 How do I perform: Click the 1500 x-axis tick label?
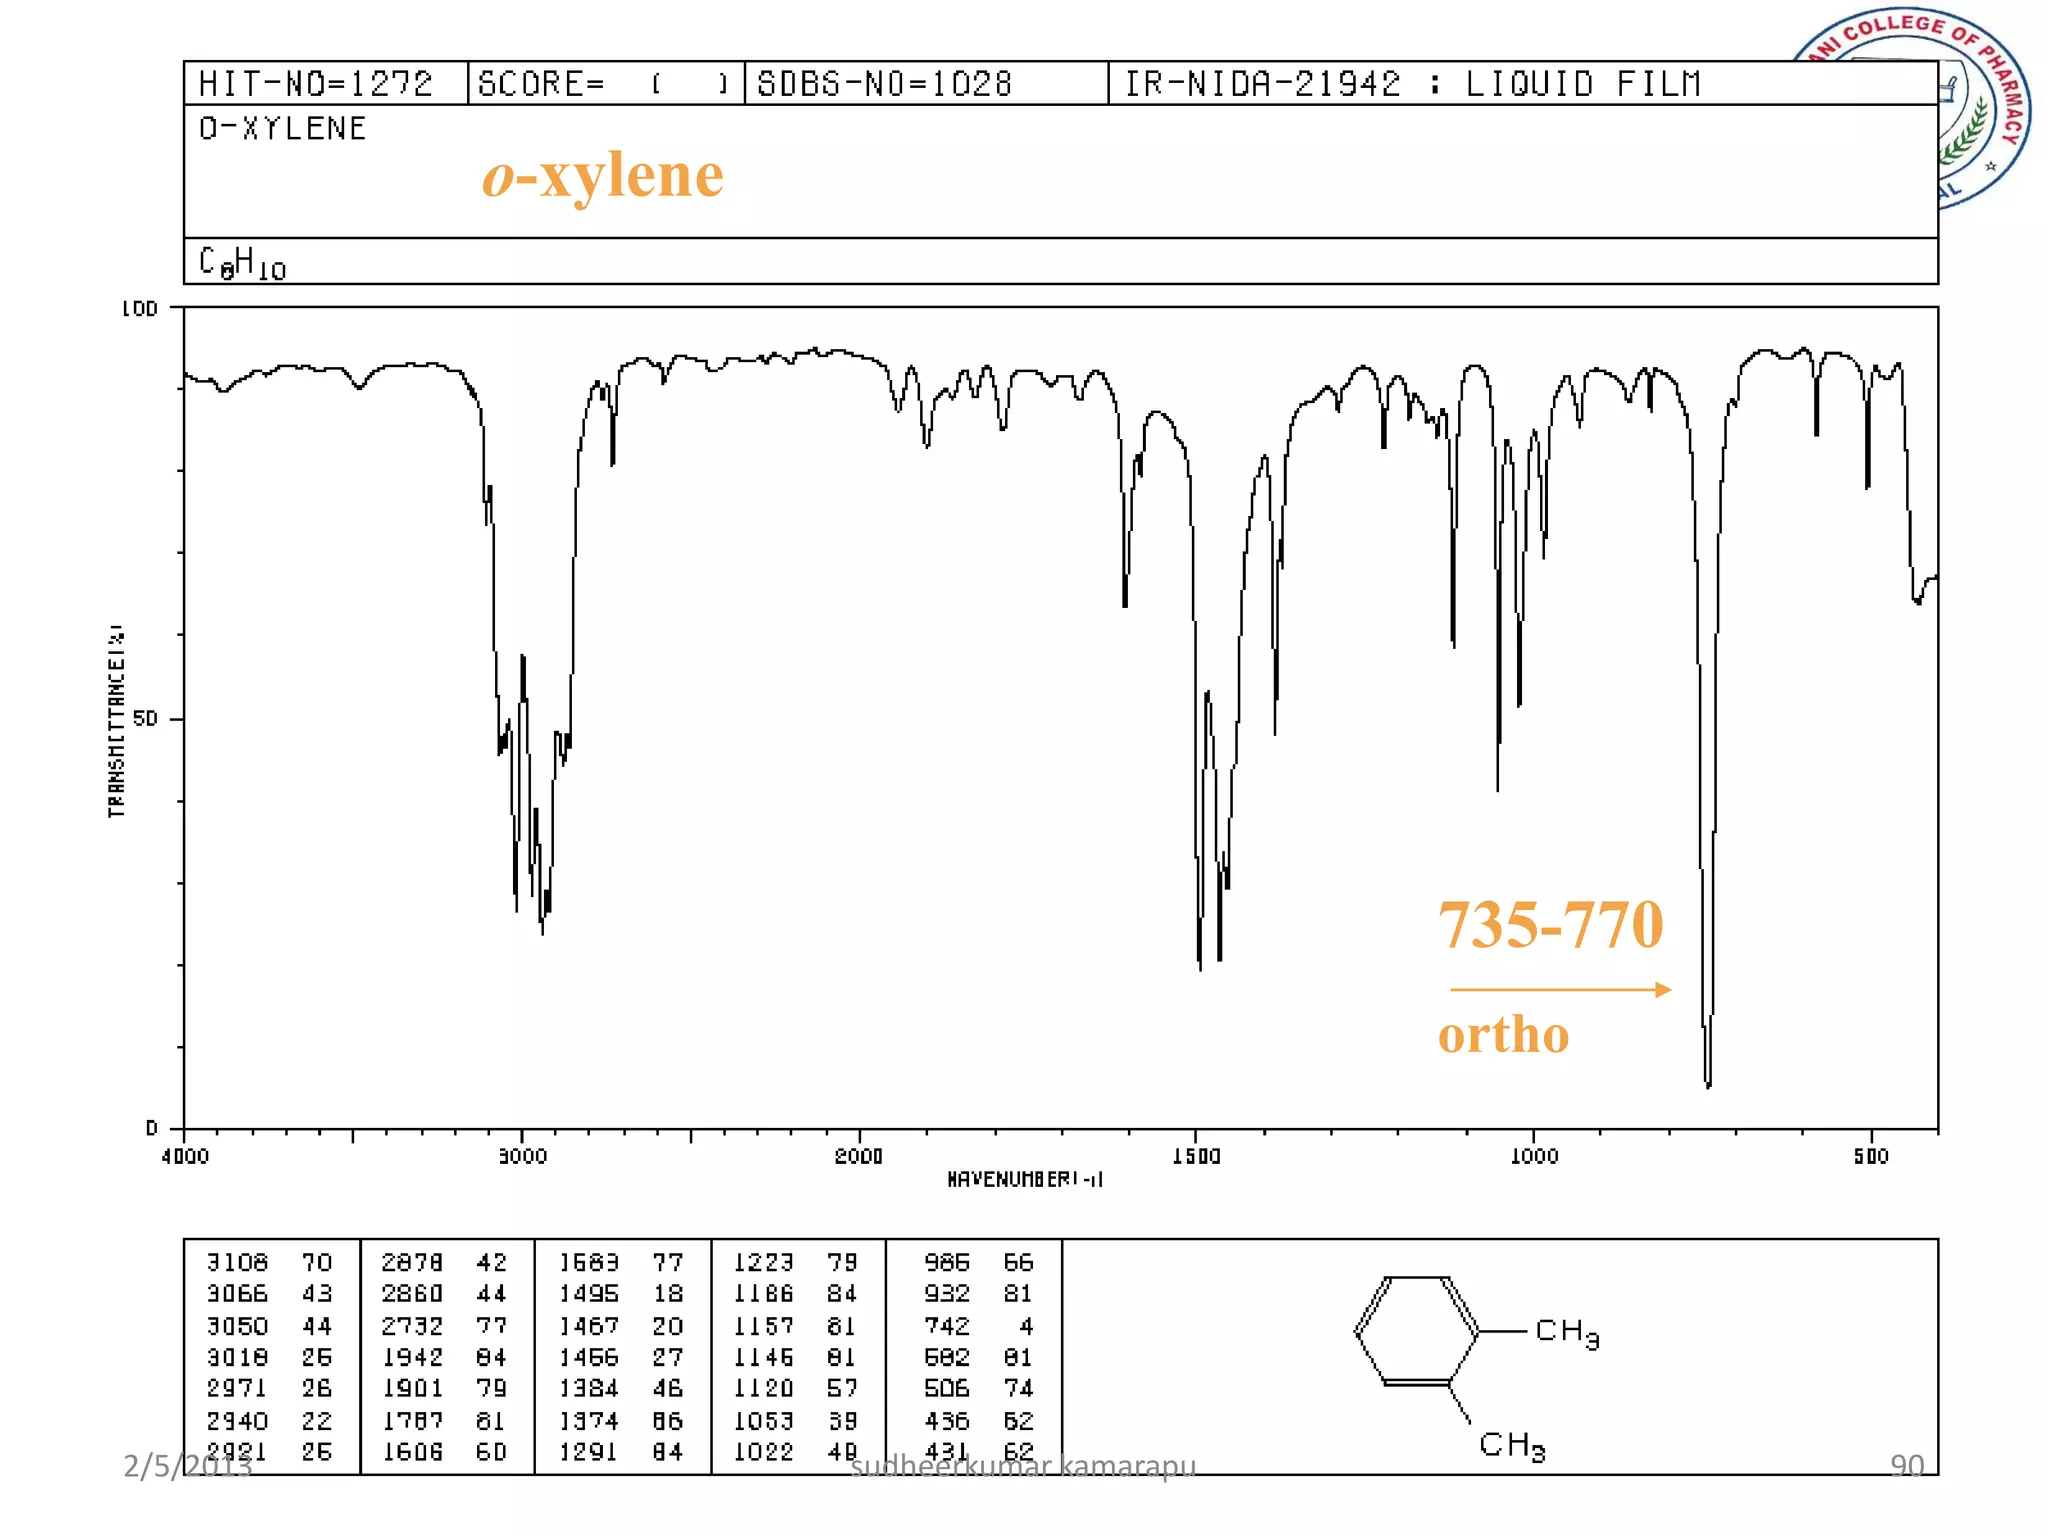point(1197,1157)
